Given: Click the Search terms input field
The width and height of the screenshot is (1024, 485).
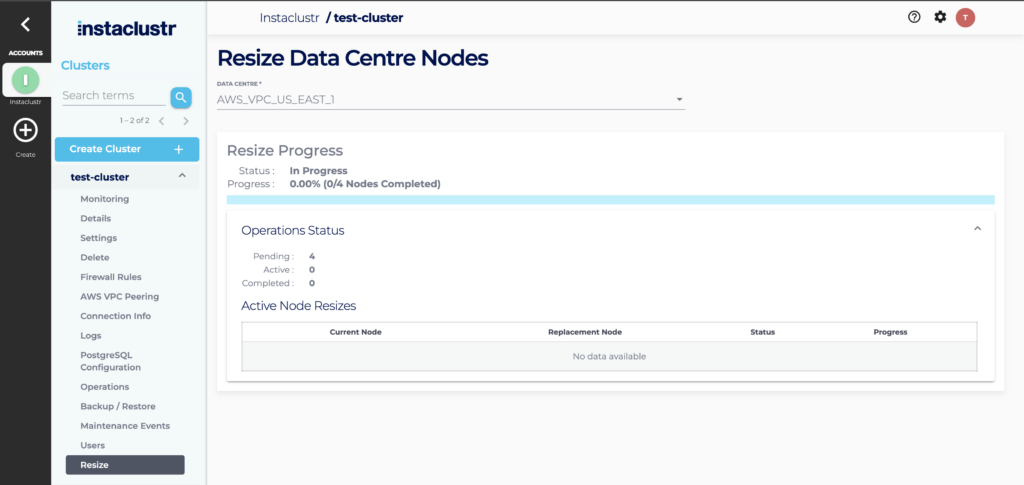Looking at the screenshot, I should (112, 96).
